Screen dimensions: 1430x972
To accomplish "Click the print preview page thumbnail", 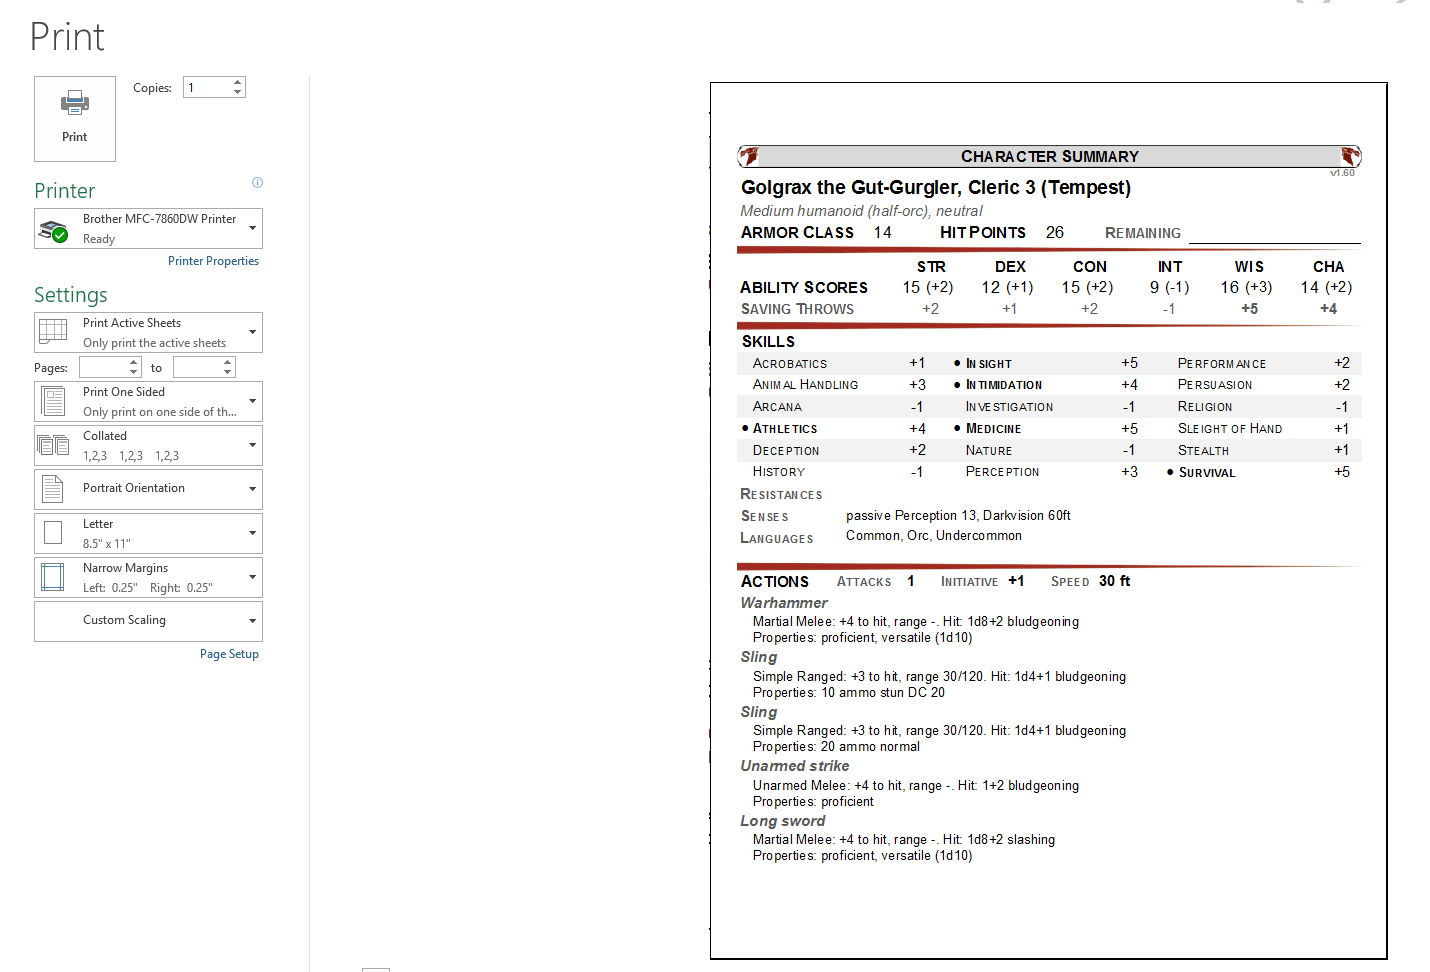I will click(x=1049, y=521).
